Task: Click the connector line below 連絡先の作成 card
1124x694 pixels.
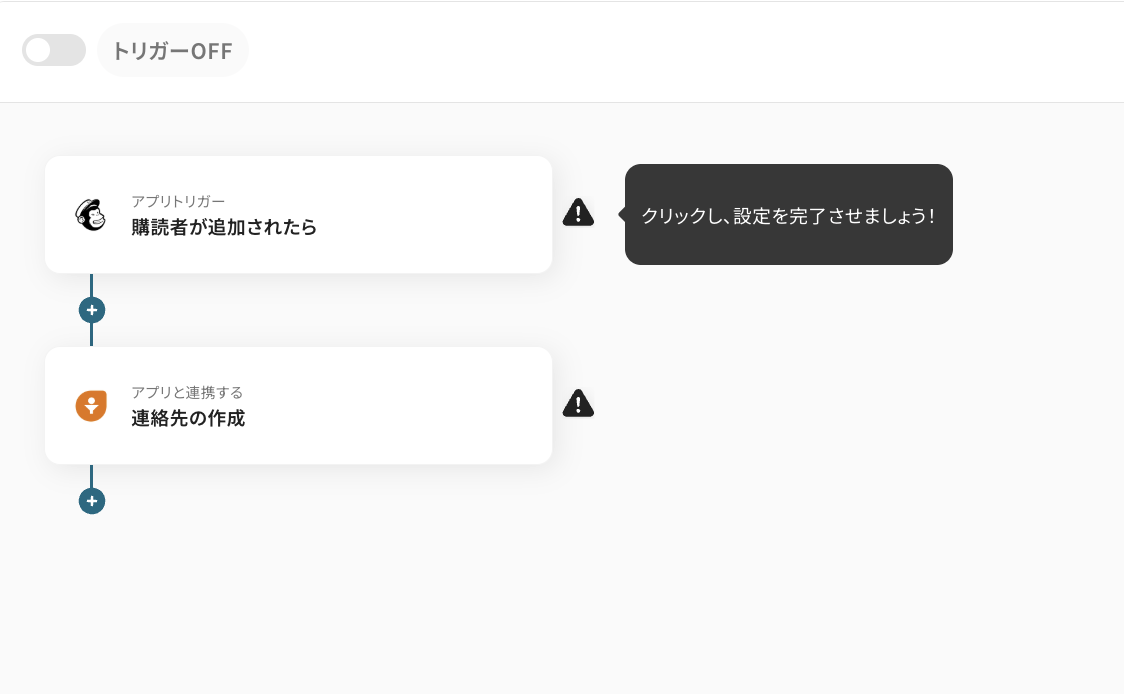Action: click(x=91, y=475)
